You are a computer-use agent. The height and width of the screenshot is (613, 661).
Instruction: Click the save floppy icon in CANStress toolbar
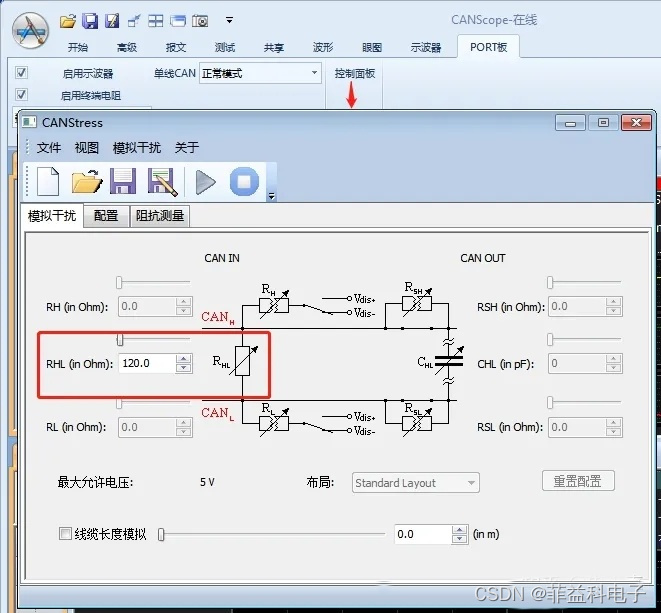[x=123, y=181]
